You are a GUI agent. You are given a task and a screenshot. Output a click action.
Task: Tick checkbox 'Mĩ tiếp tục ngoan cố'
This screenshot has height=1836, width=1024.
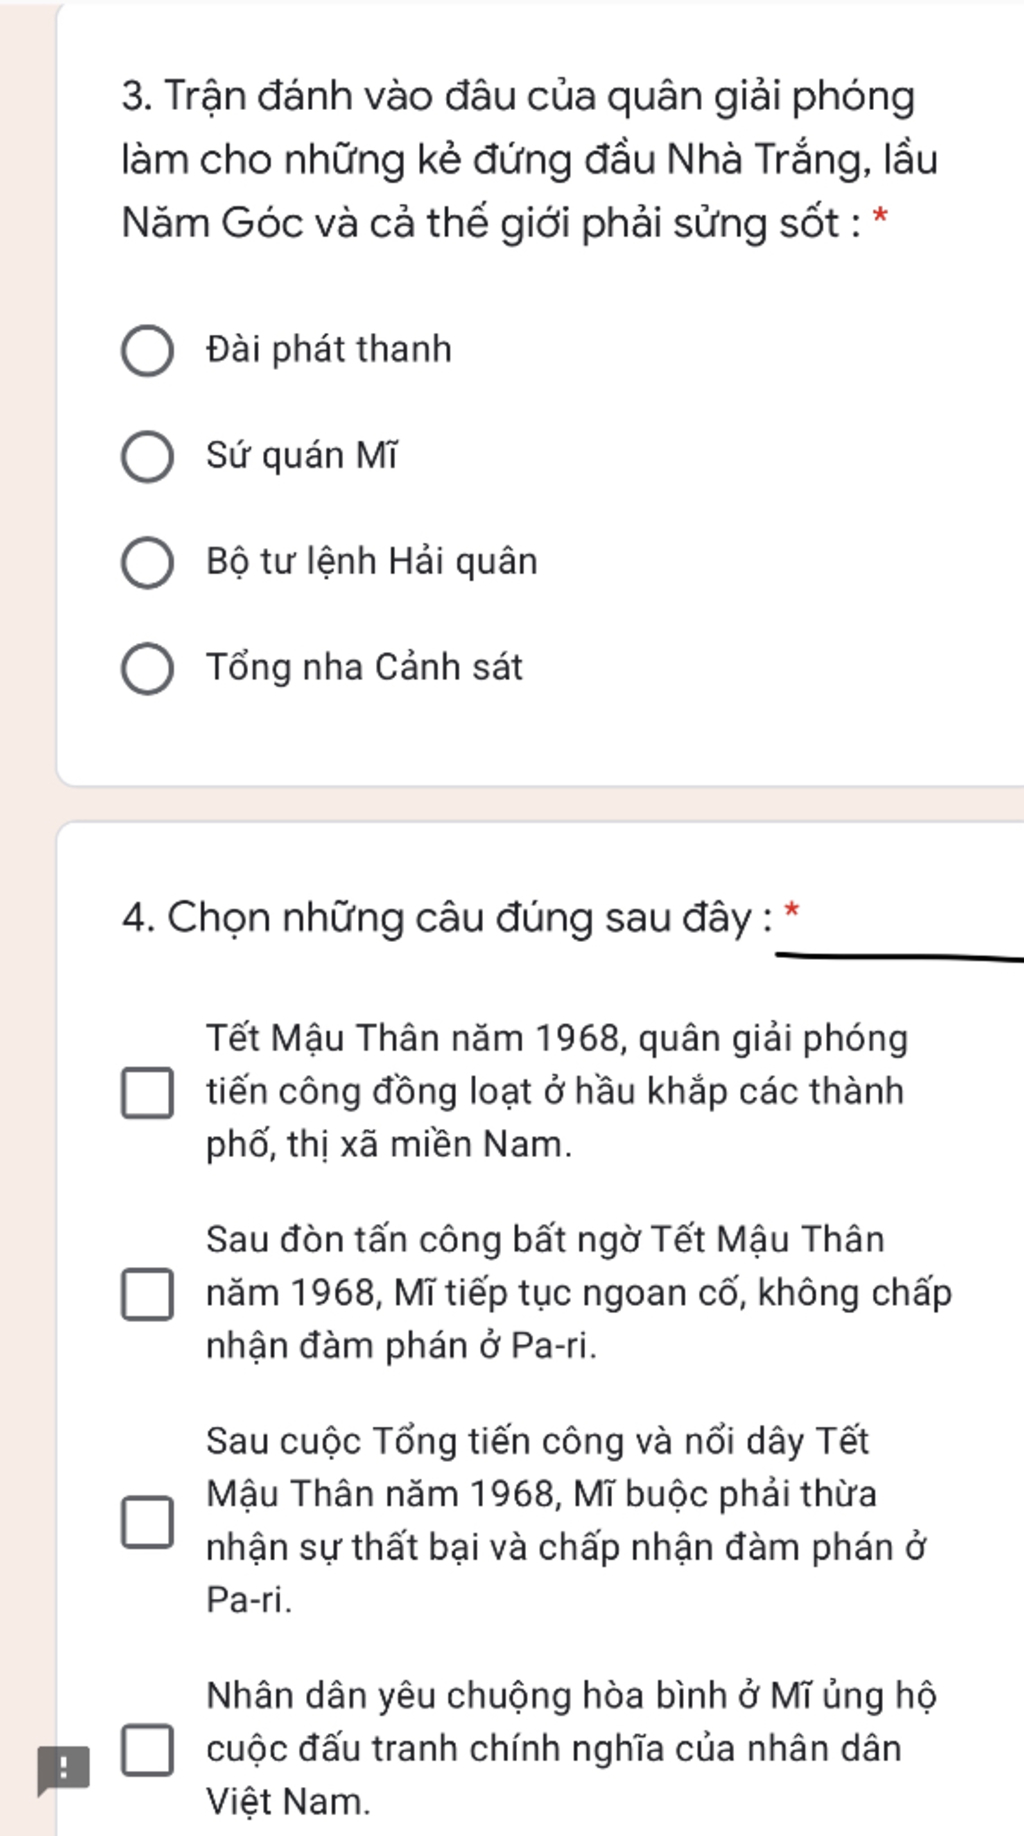coord(147,1294)
